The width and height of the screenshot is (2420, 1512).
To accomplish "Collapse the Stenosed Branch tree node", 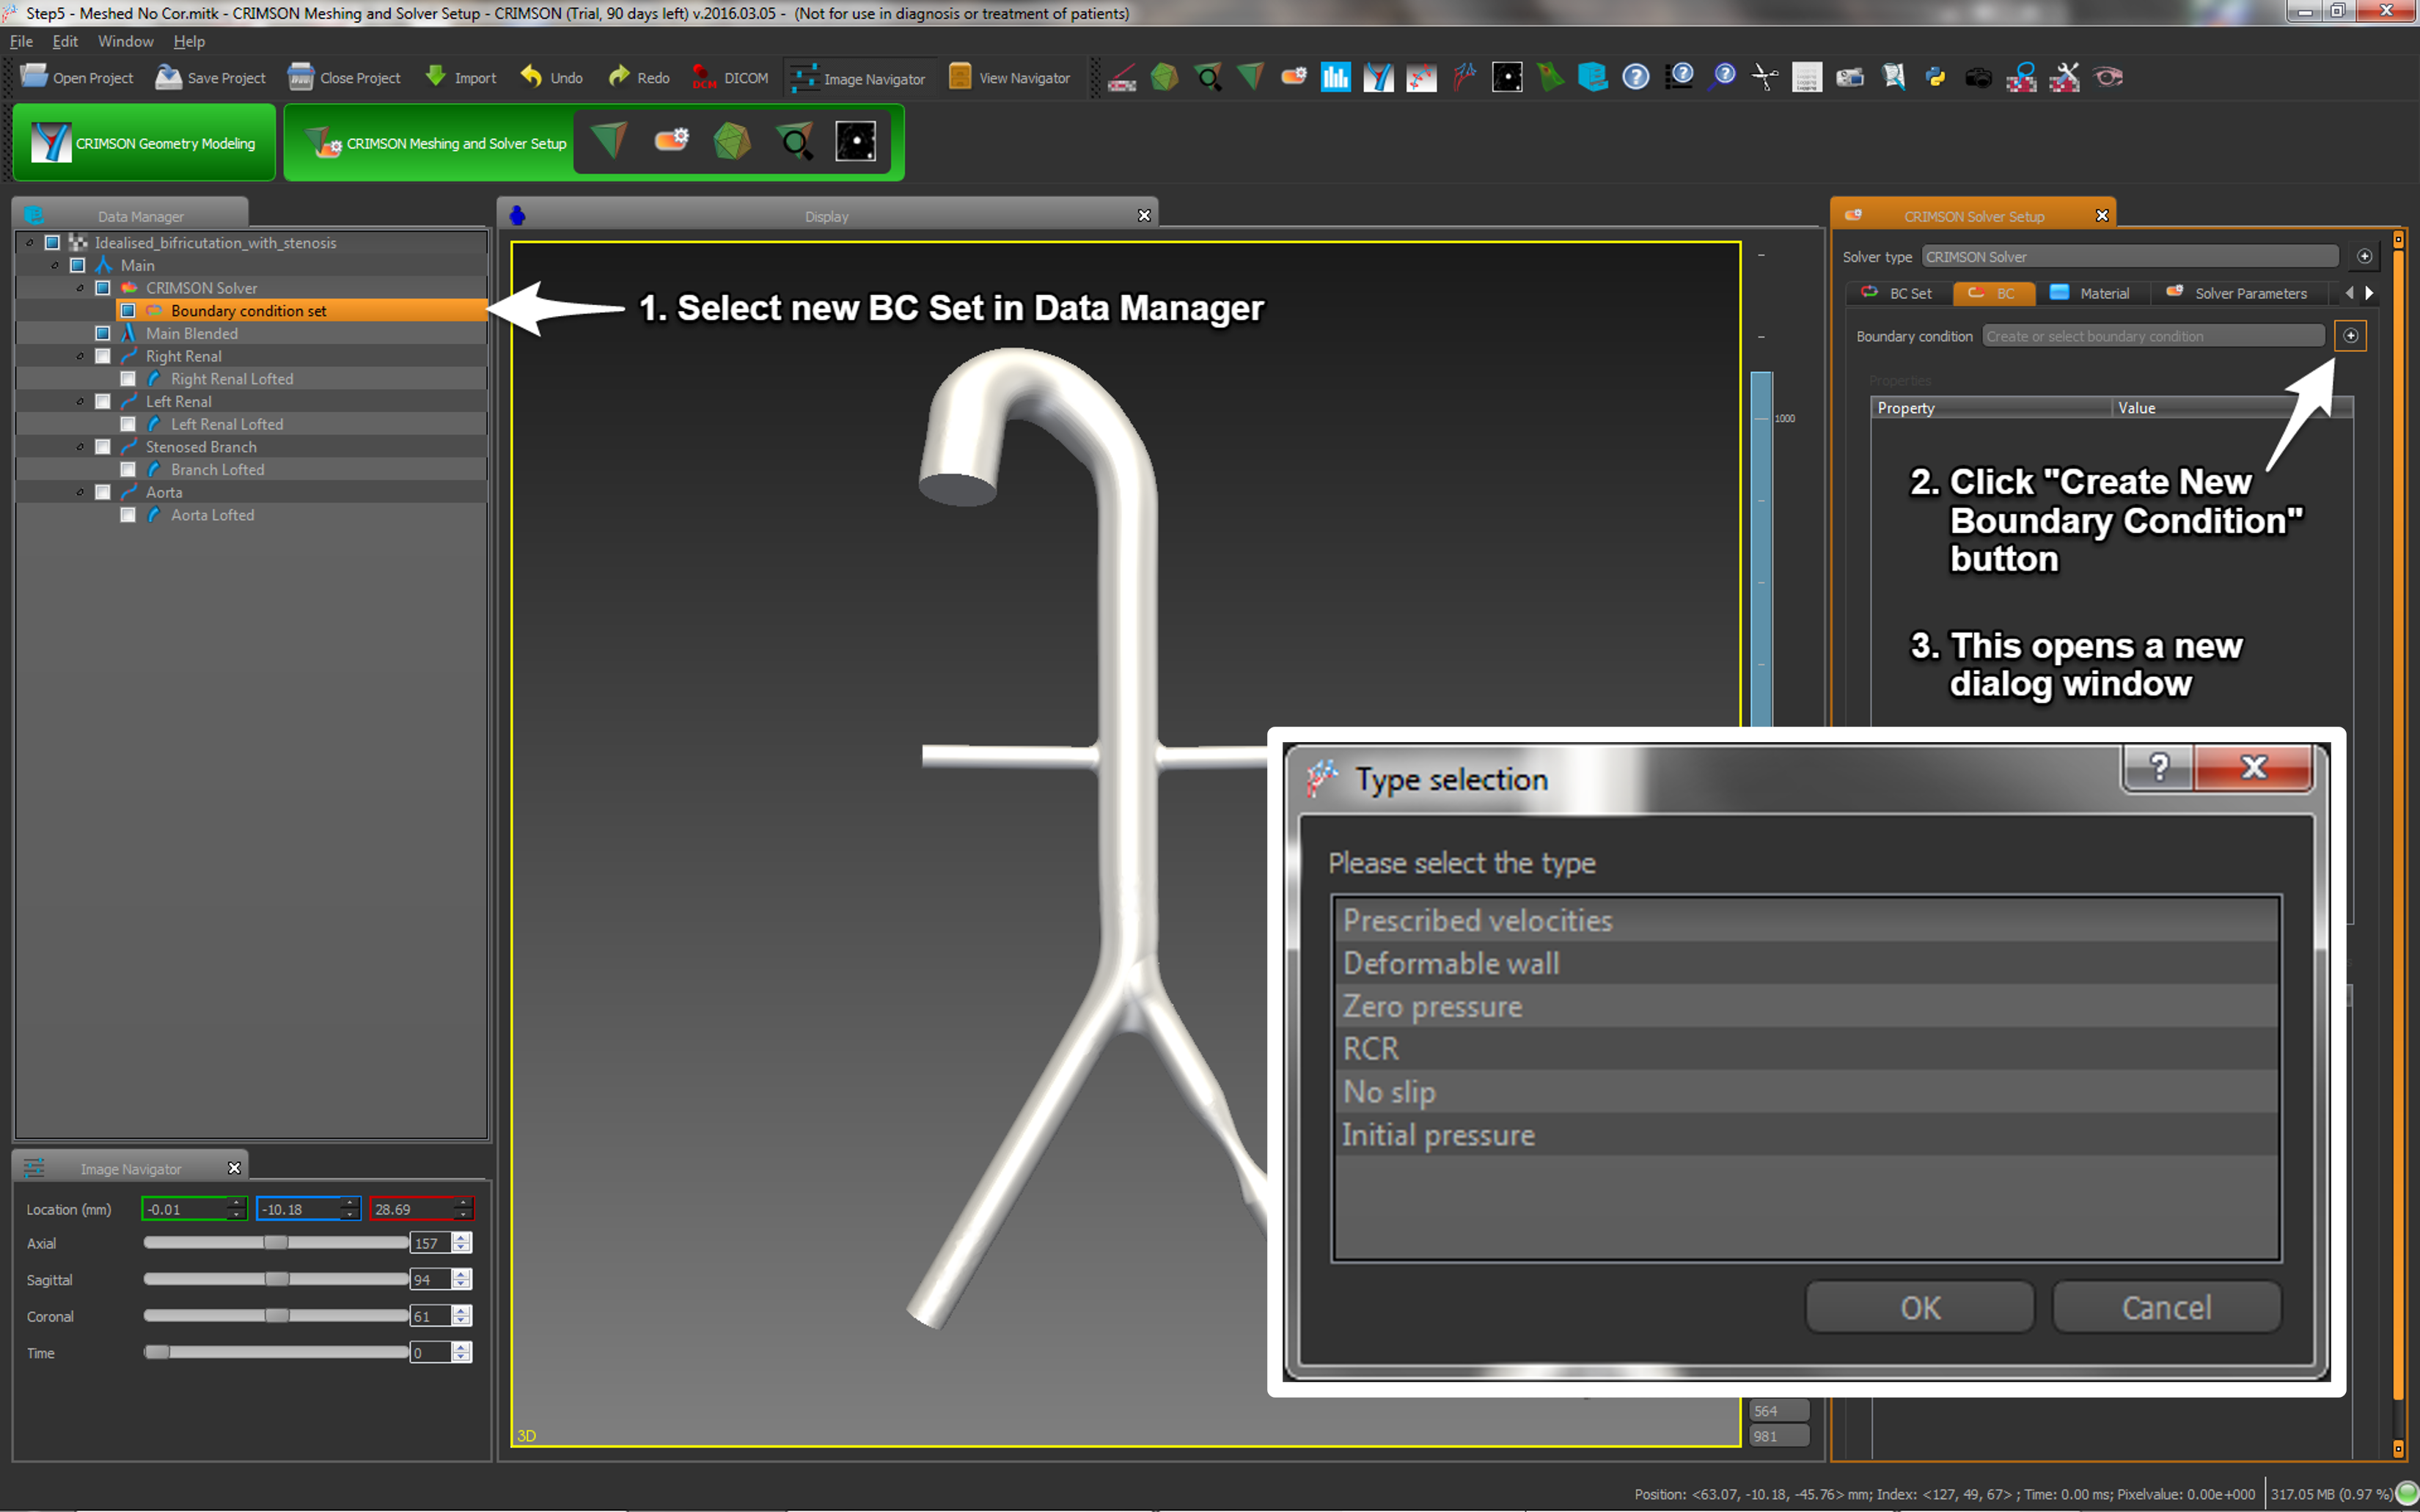I will click(80, 447).
